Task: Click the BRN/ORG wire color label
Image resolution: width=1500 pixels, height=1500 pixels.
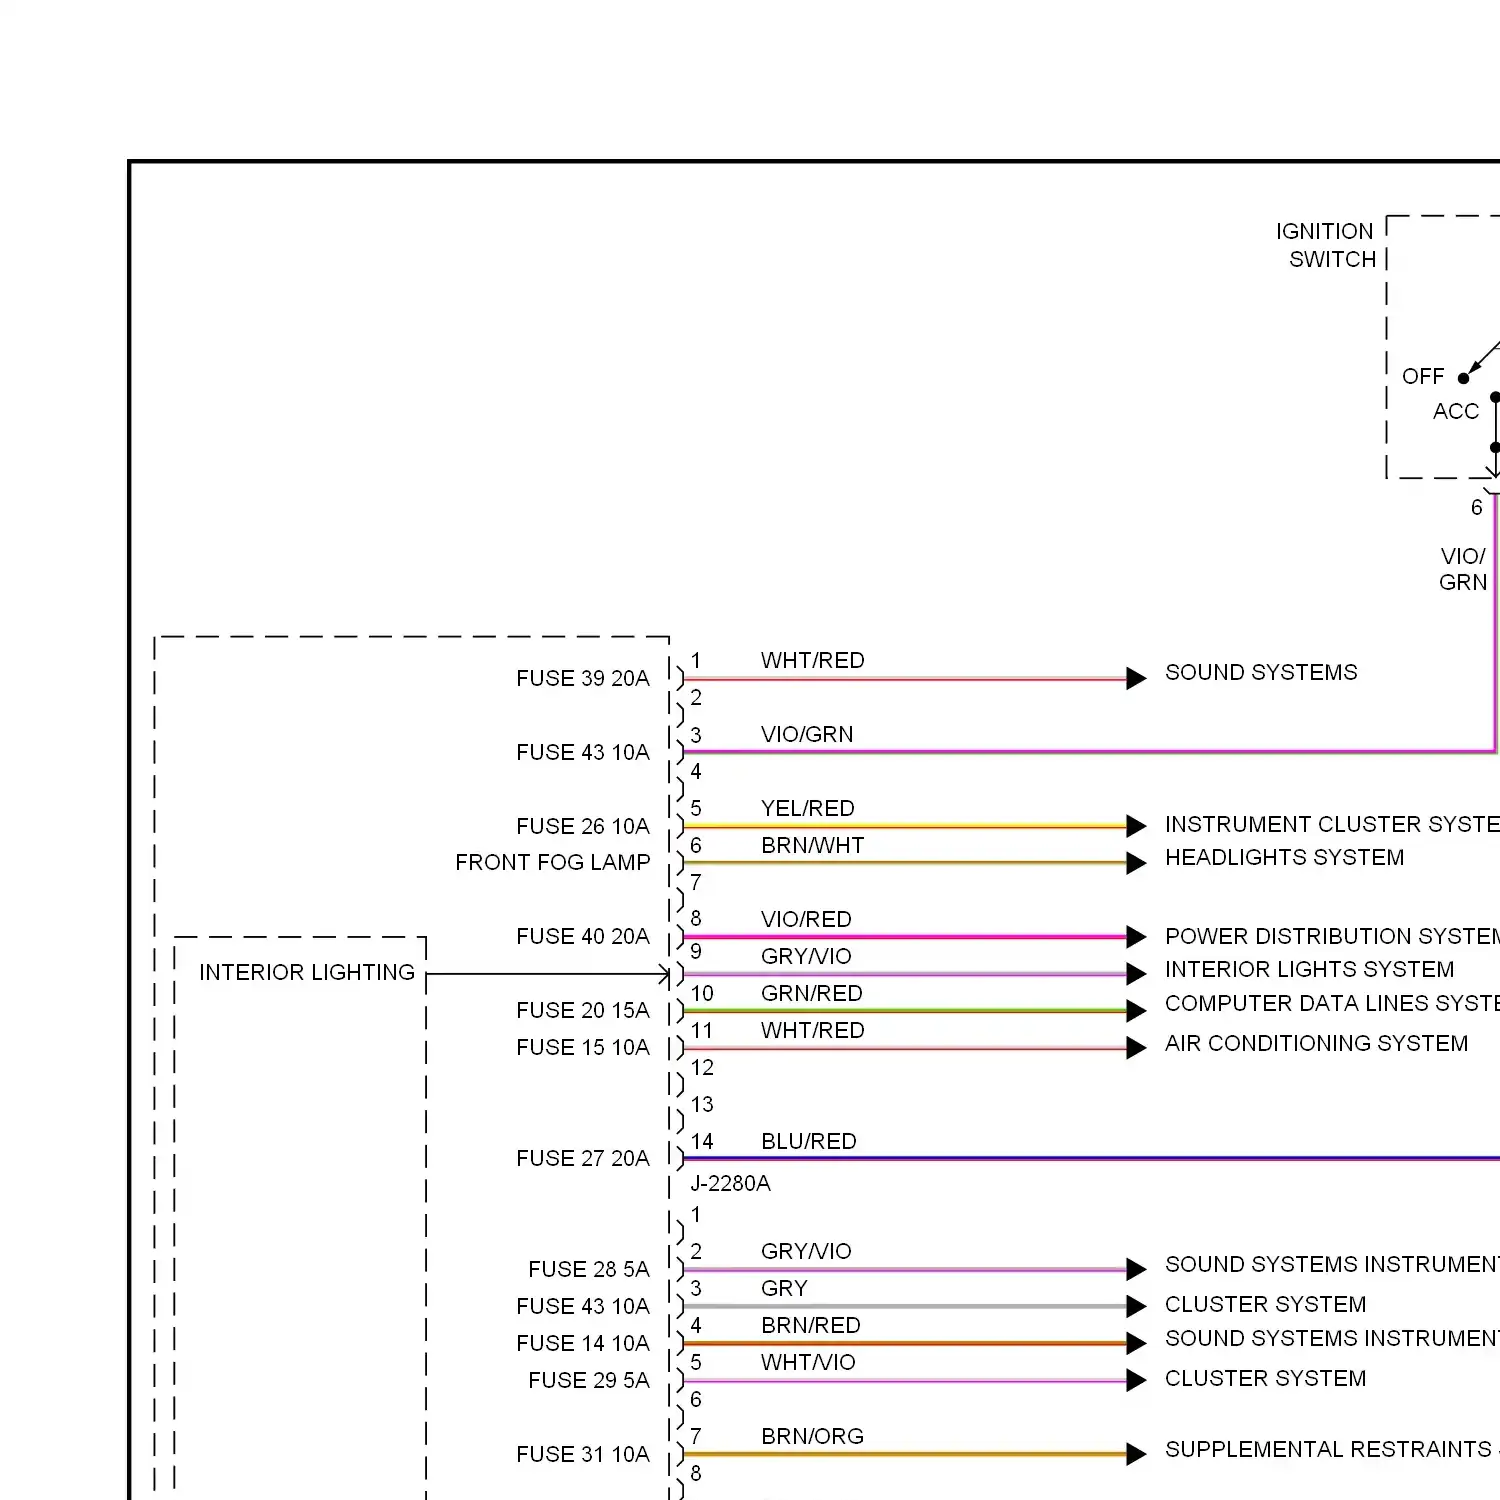Action: tap(812, 1436)
